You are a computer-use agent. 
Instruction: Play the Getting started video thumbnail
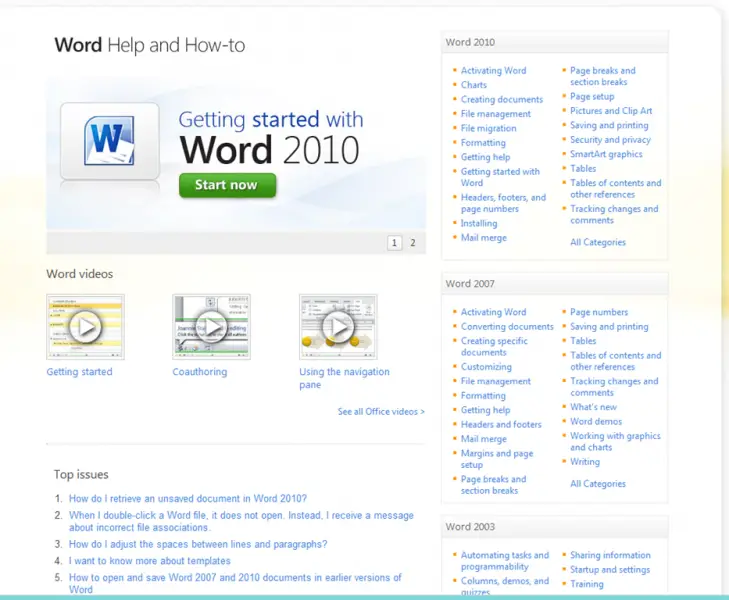click(86, 327)
